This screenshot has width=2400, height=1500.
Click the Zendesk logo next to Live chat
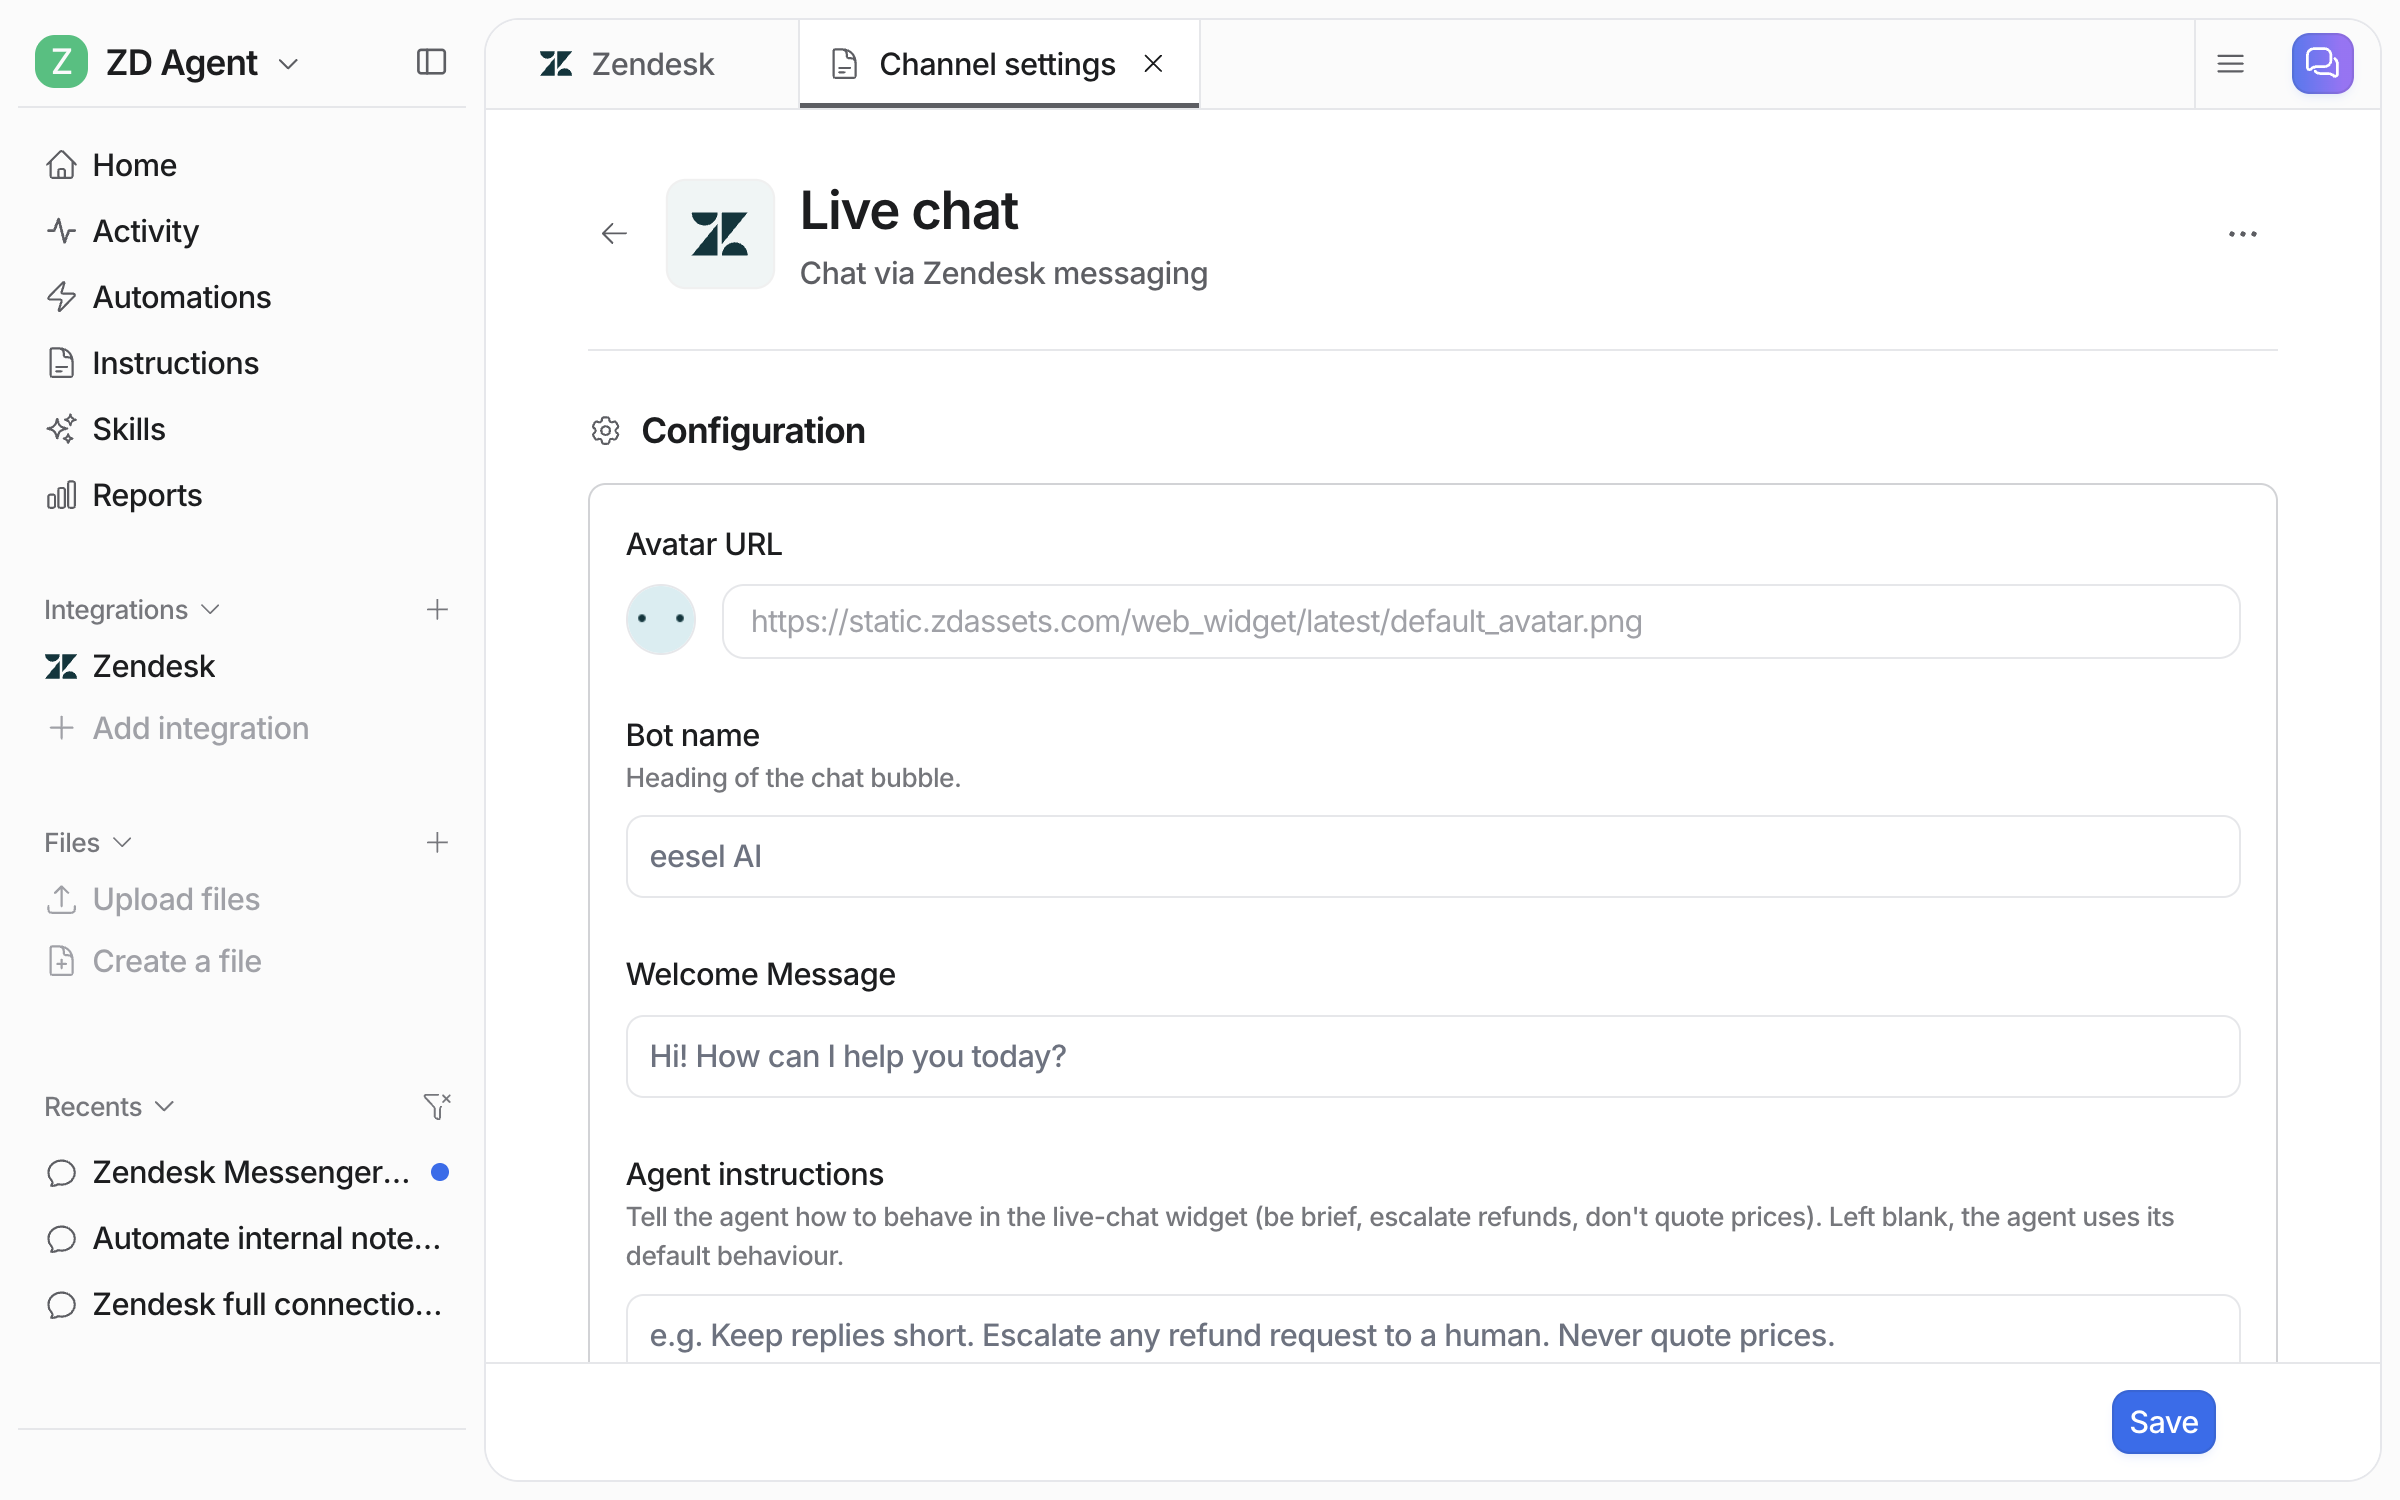point(720,234)
